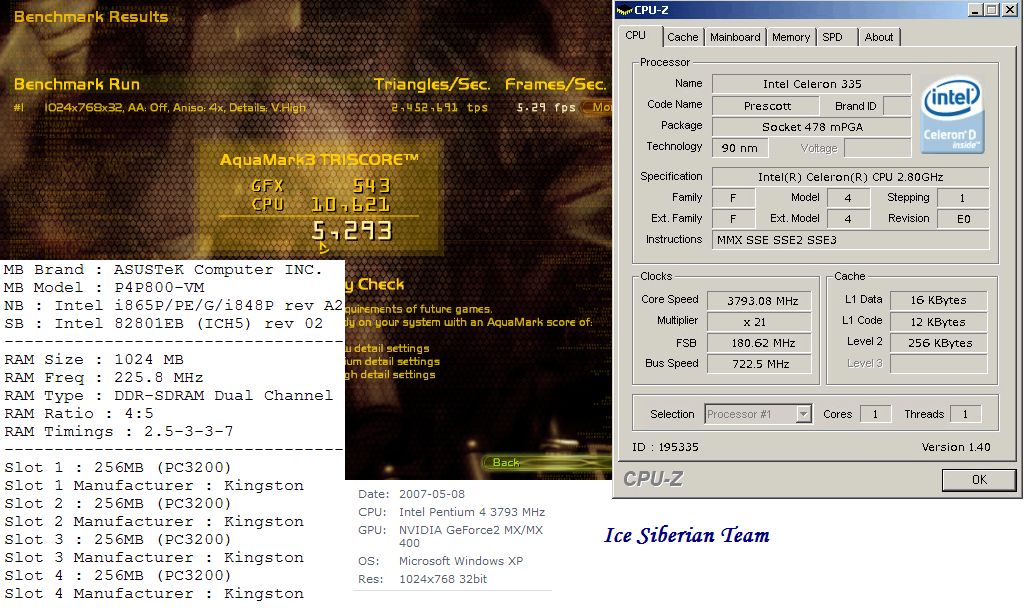
Task: Click the 'Benchmark Results' heading
Action: coord(91,17)
